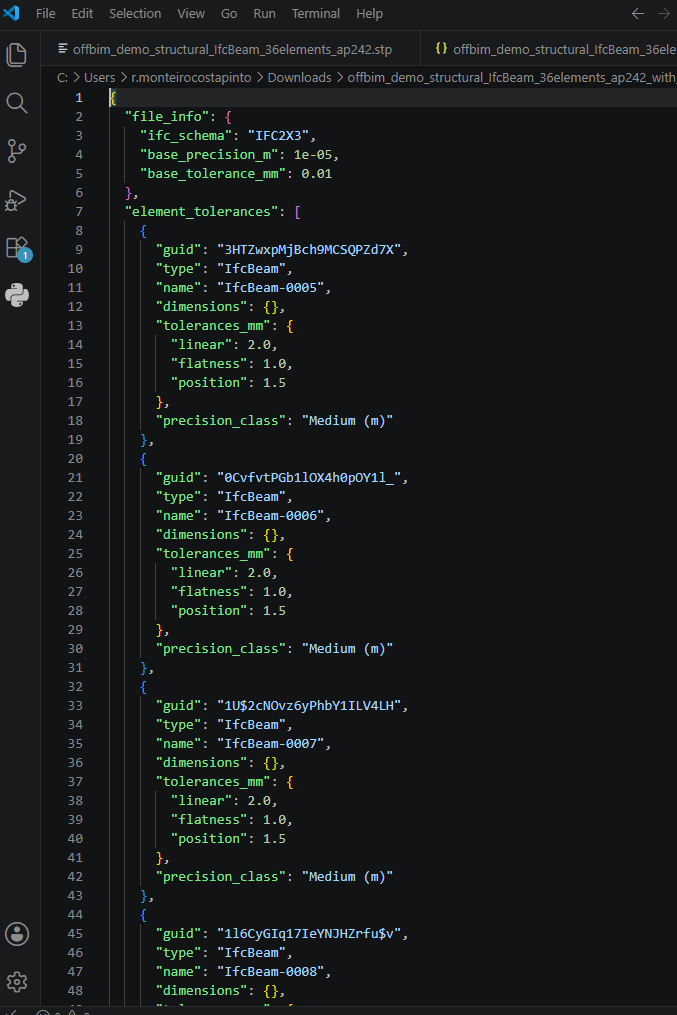
Task: Click the Users breadcrumb segment
Action: coord(100,78)
